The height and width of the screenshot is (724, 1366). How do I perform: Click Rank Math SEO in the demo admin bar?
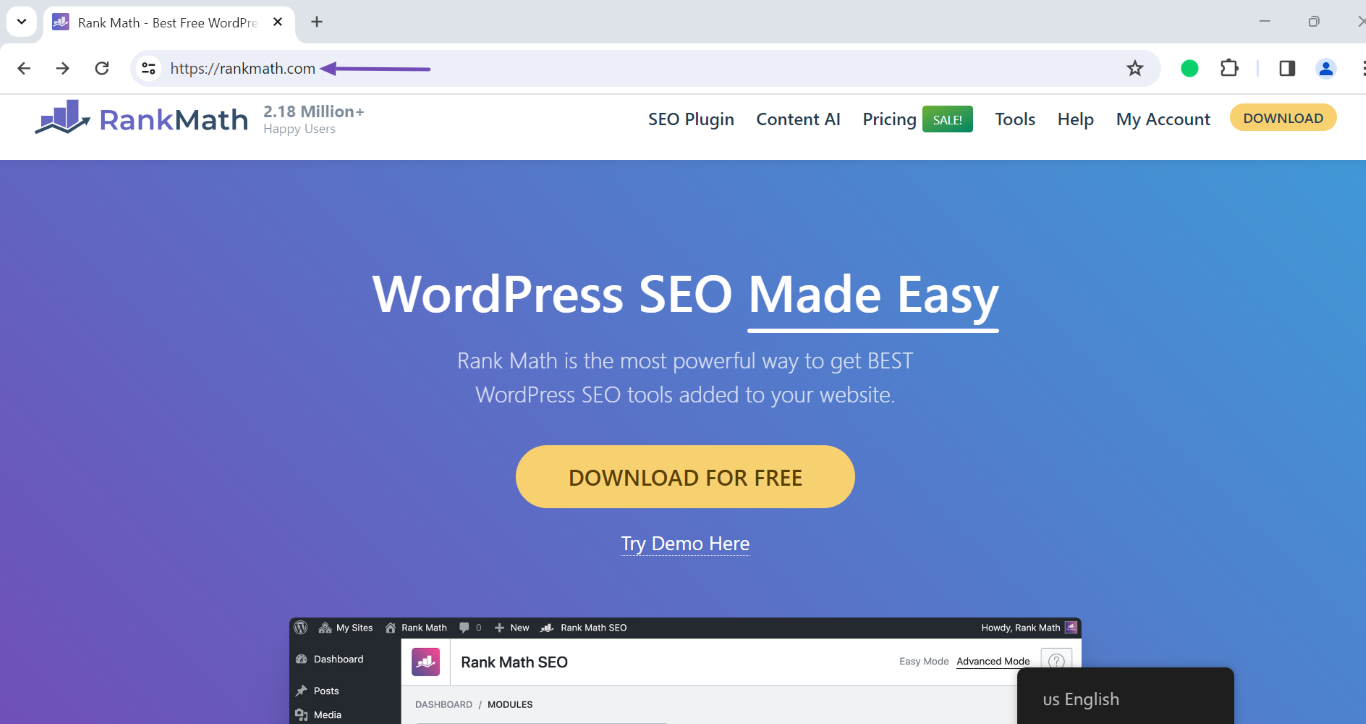tap(584, 628)
